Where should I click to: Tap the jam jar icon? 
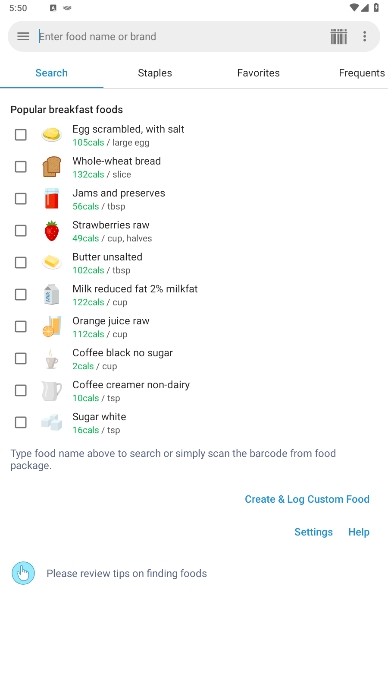52,198
